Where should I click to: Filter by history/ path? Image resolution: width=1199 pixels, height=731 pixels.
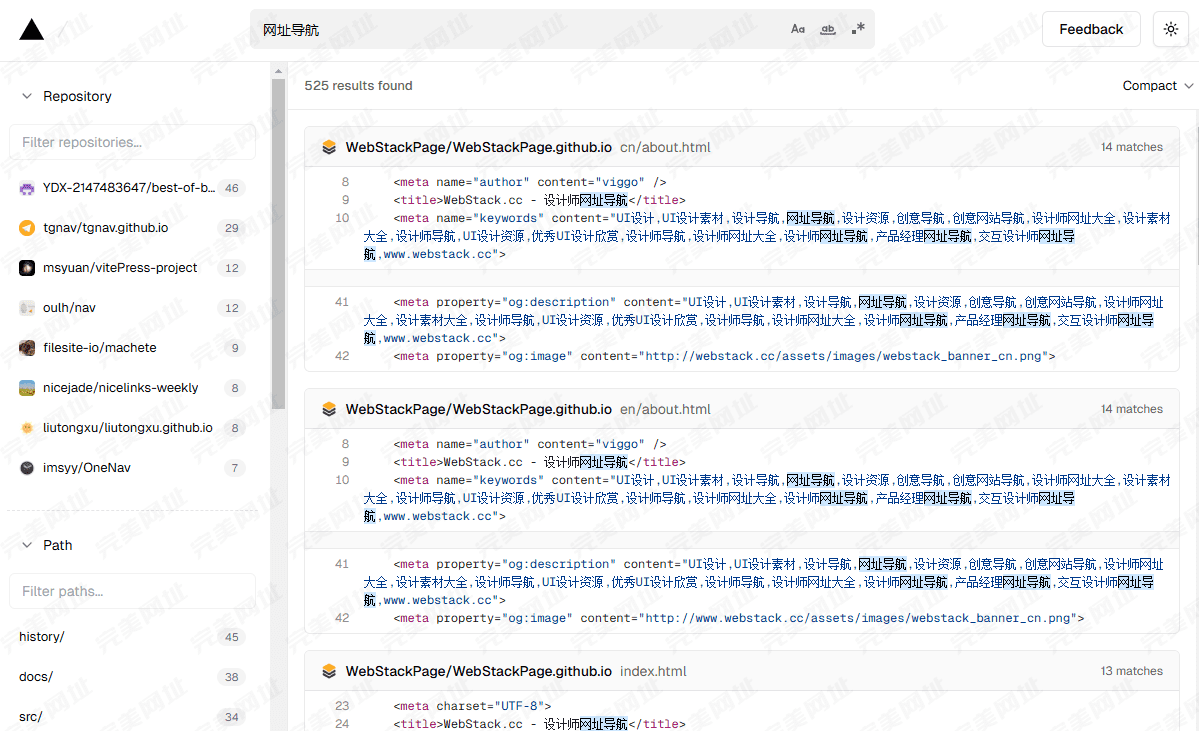(132, 637)
